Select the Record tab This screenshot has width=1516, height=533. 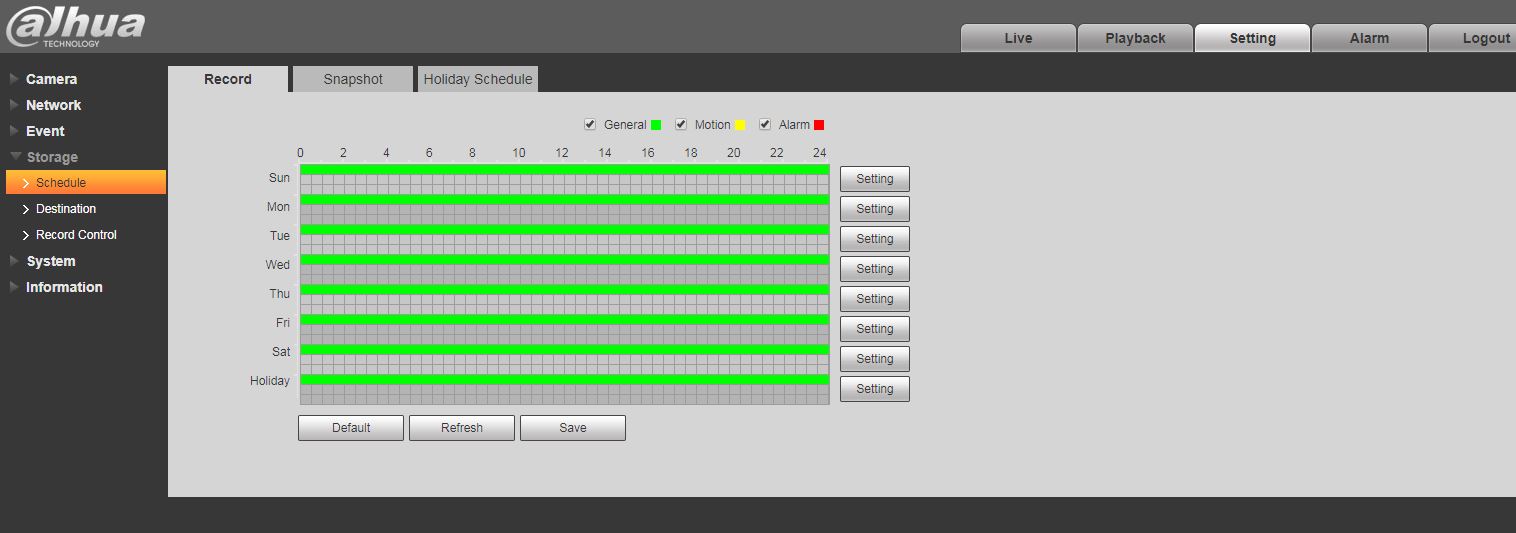[x=228, y=79]
